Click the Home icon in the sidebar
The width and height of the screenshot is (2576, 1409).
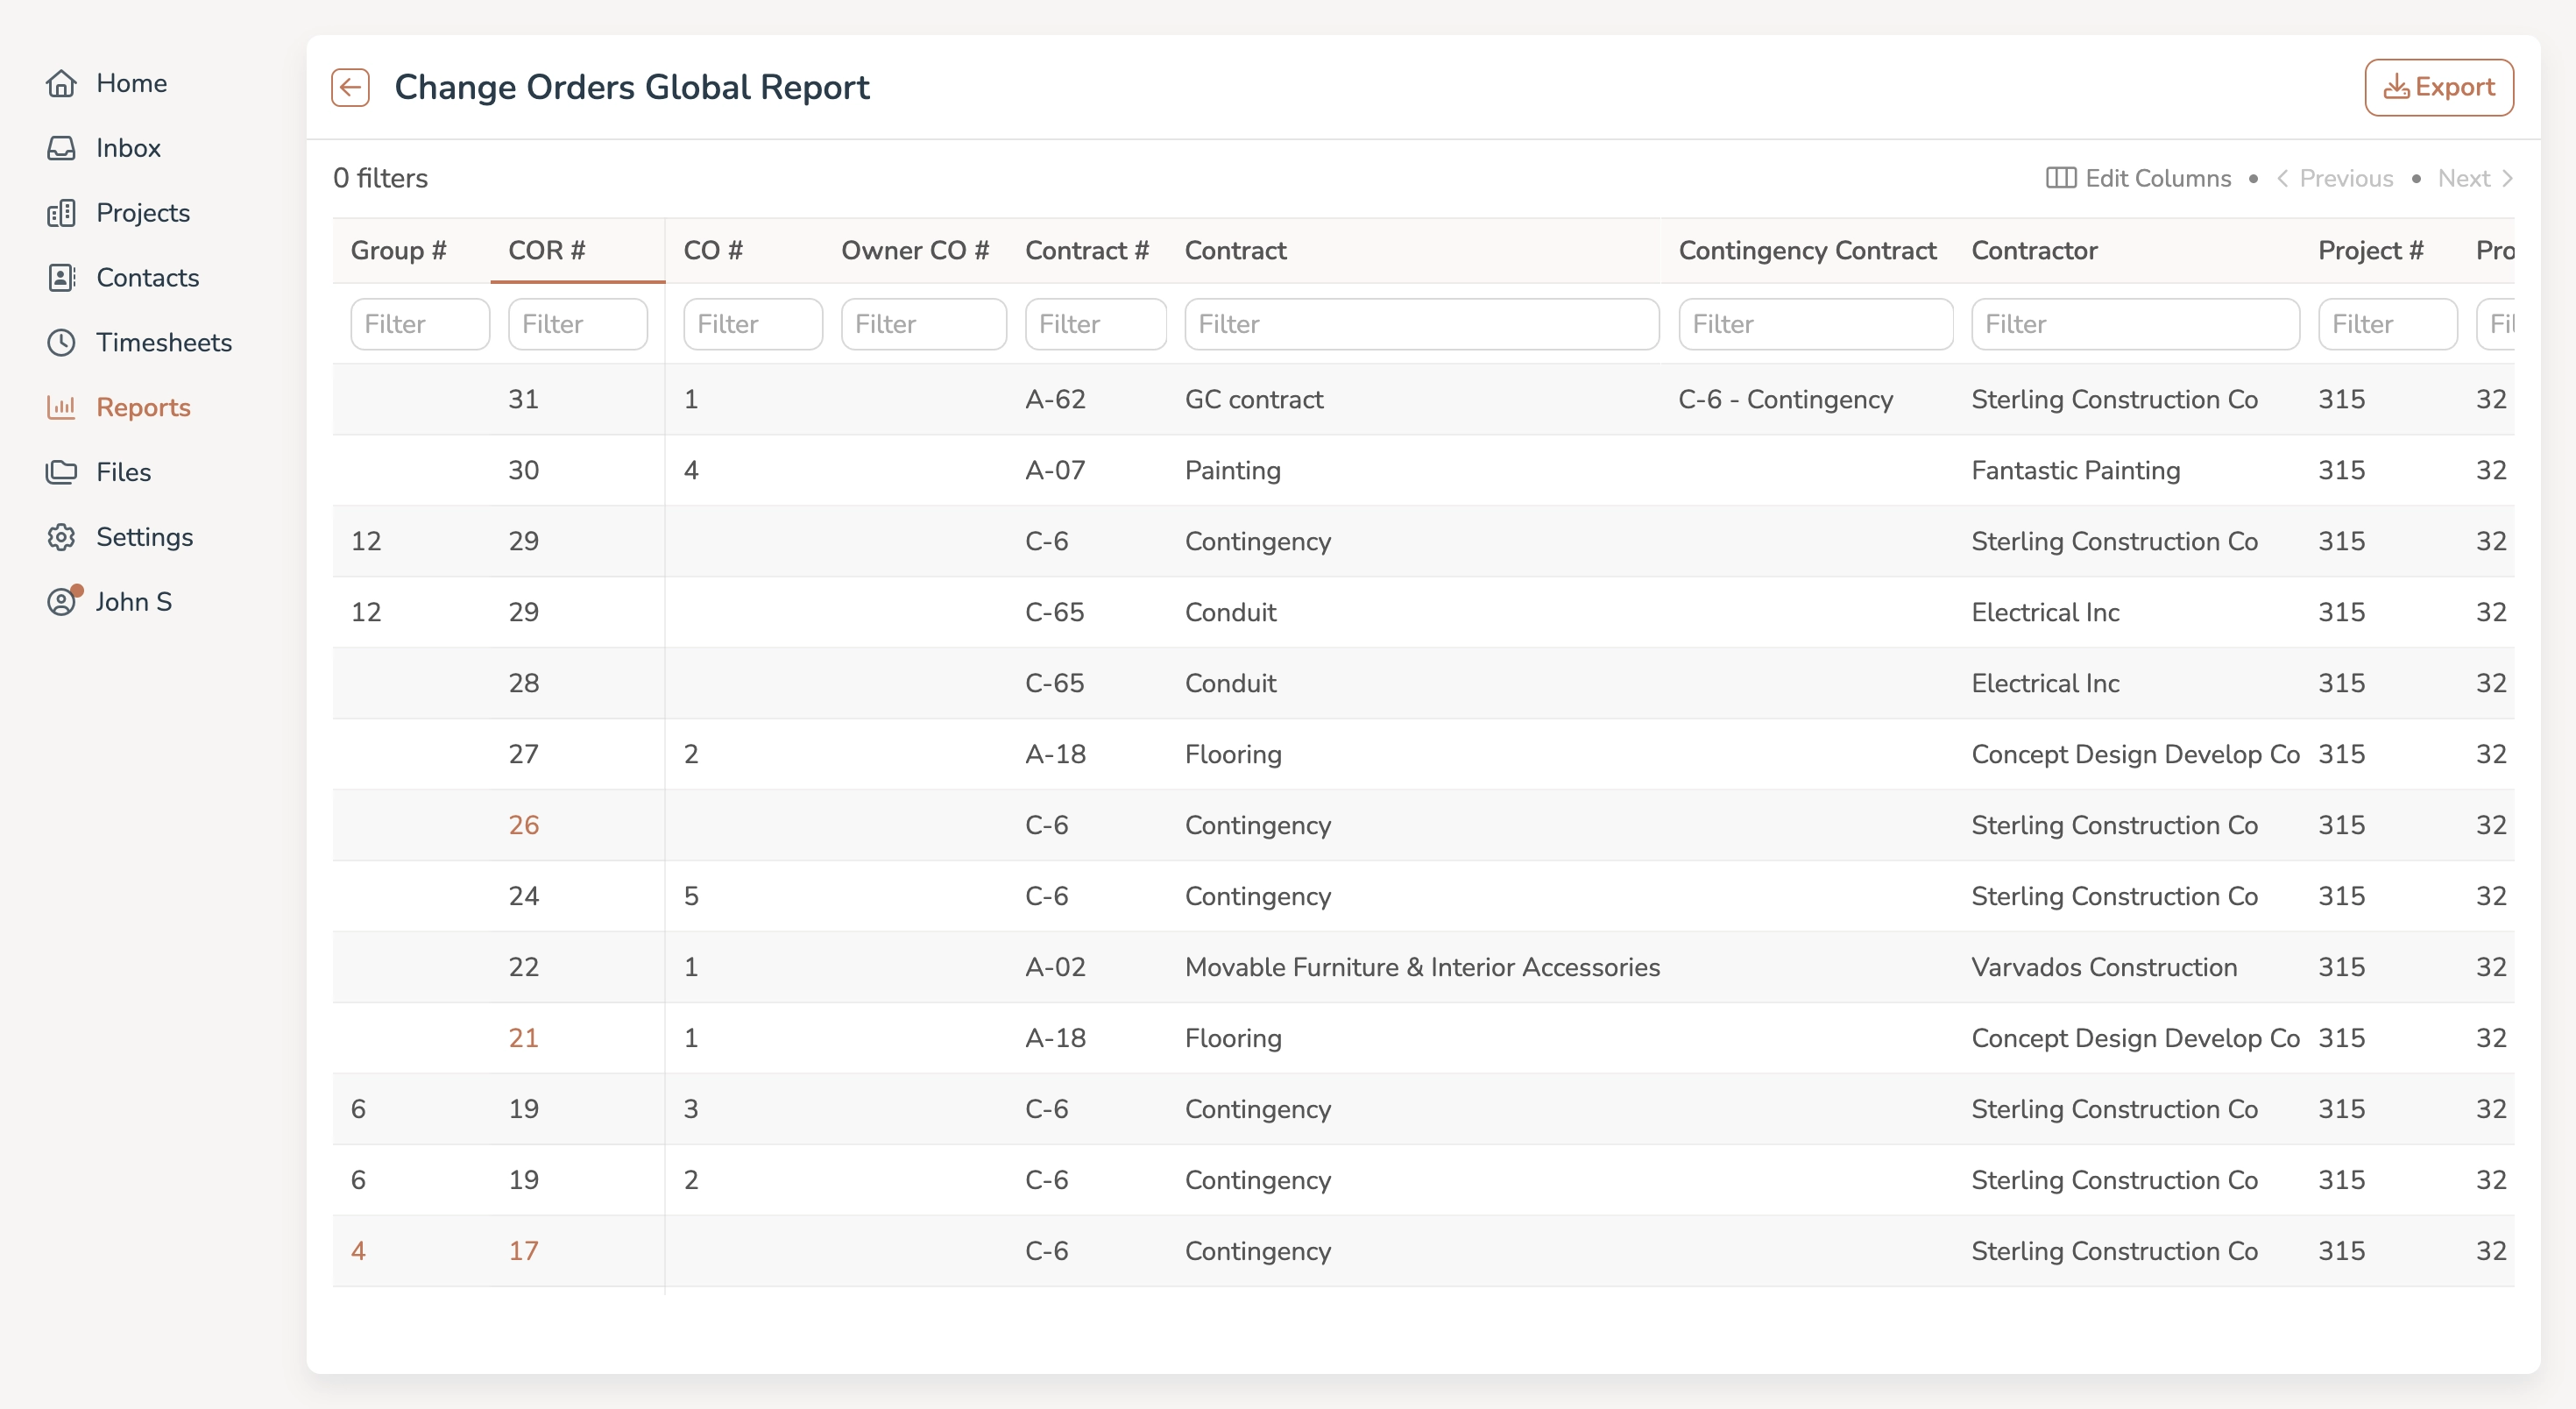[x=62, y=84]
